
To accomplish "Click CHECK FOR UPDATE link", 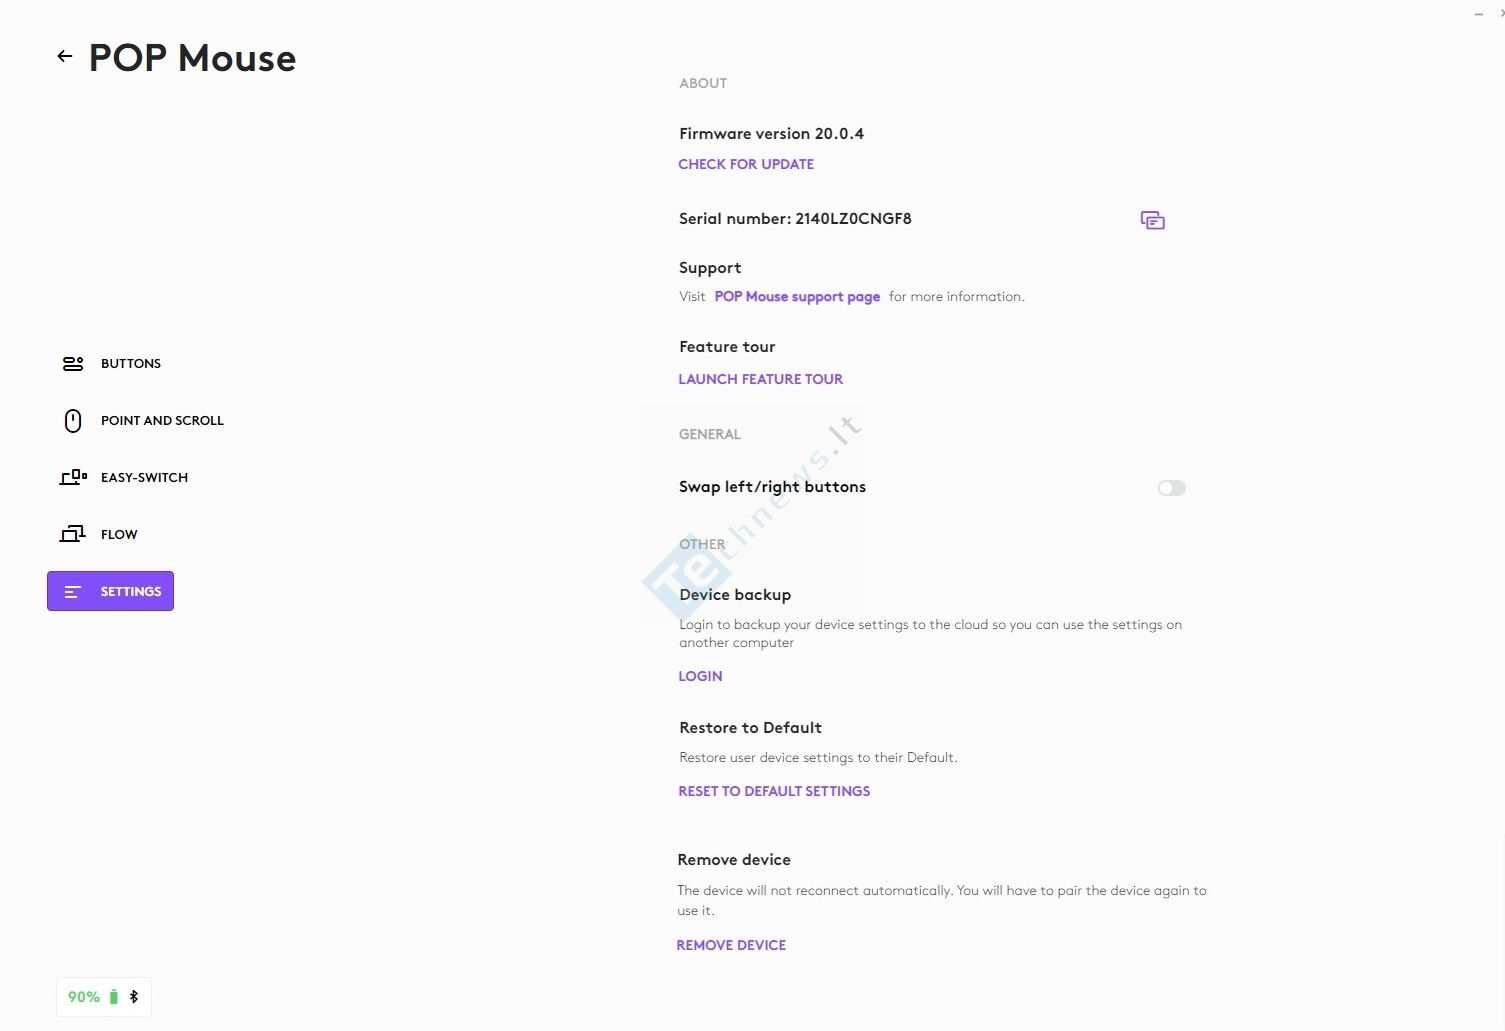I will [x=746, y=164].
